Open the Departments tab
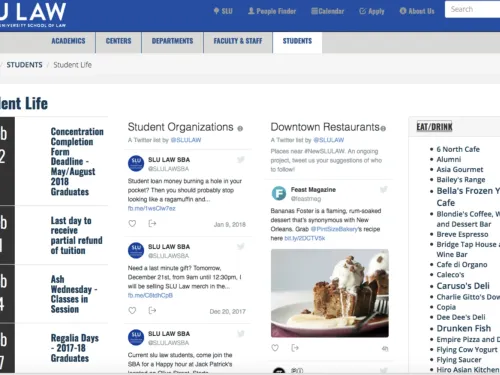The width and height of the screenshot is (500, 375). click(x=172, y=41)
